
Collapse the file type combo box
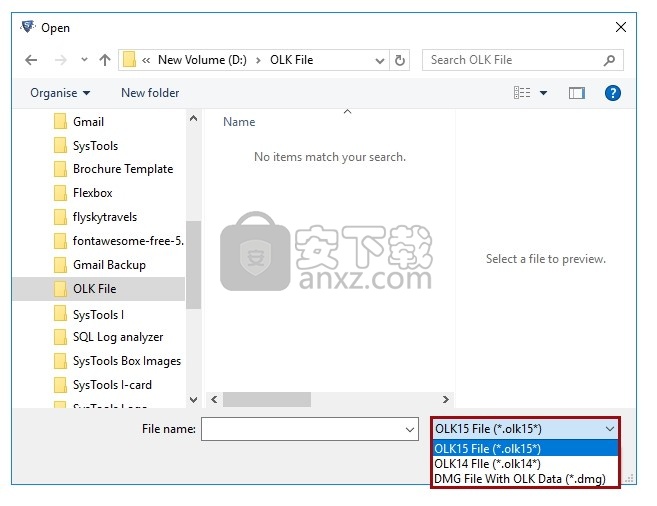click(x=609, y=429)
